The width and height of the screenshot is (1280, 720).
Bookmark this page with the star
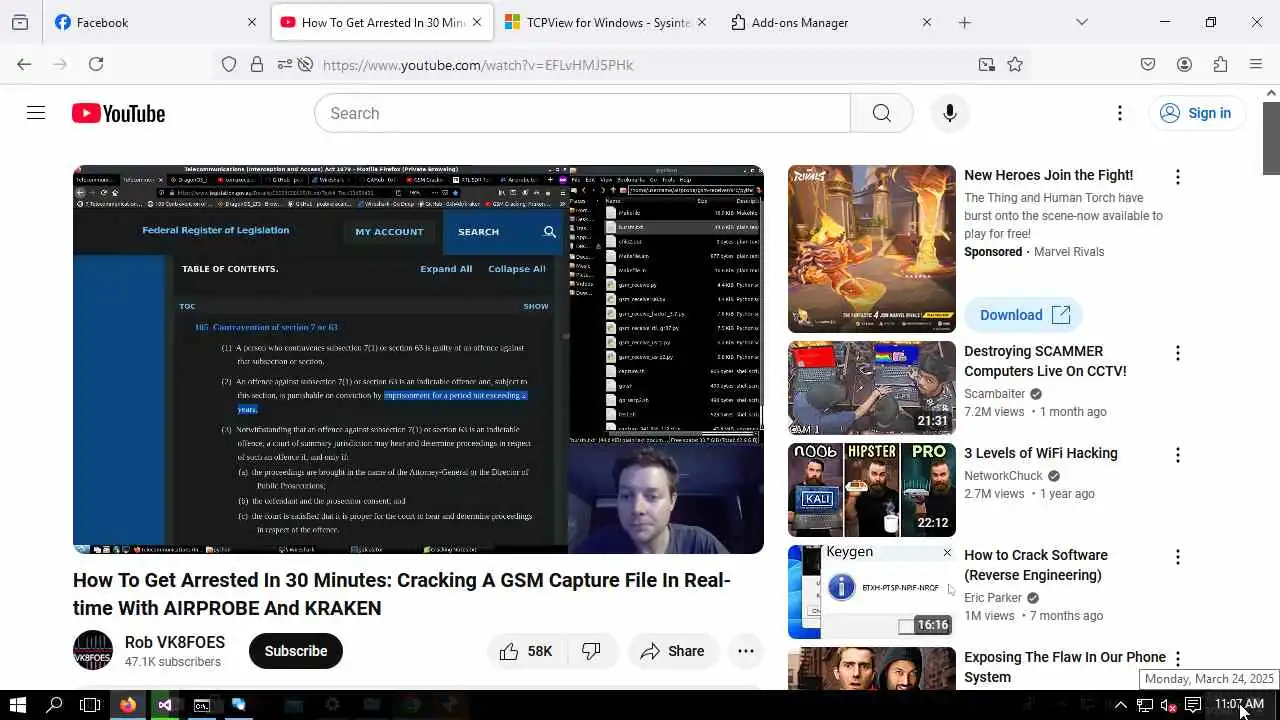1015,64
